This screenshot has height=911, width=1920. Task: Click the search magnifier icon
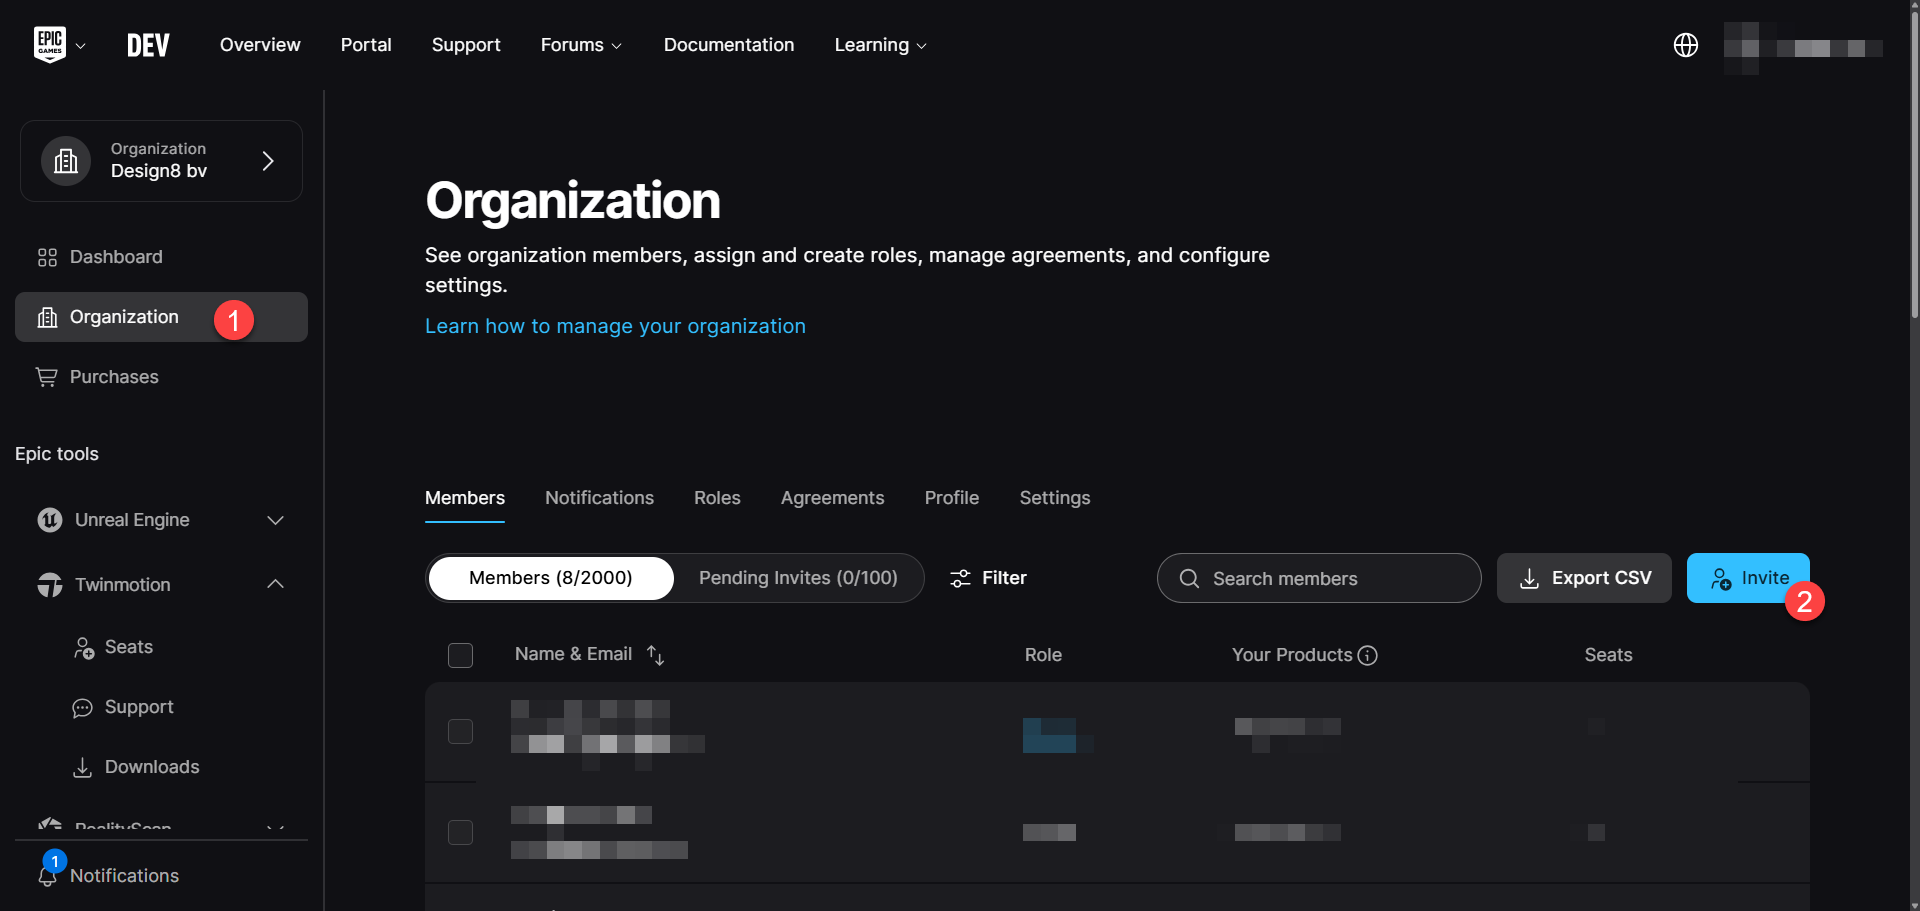tap(1189, 579)
